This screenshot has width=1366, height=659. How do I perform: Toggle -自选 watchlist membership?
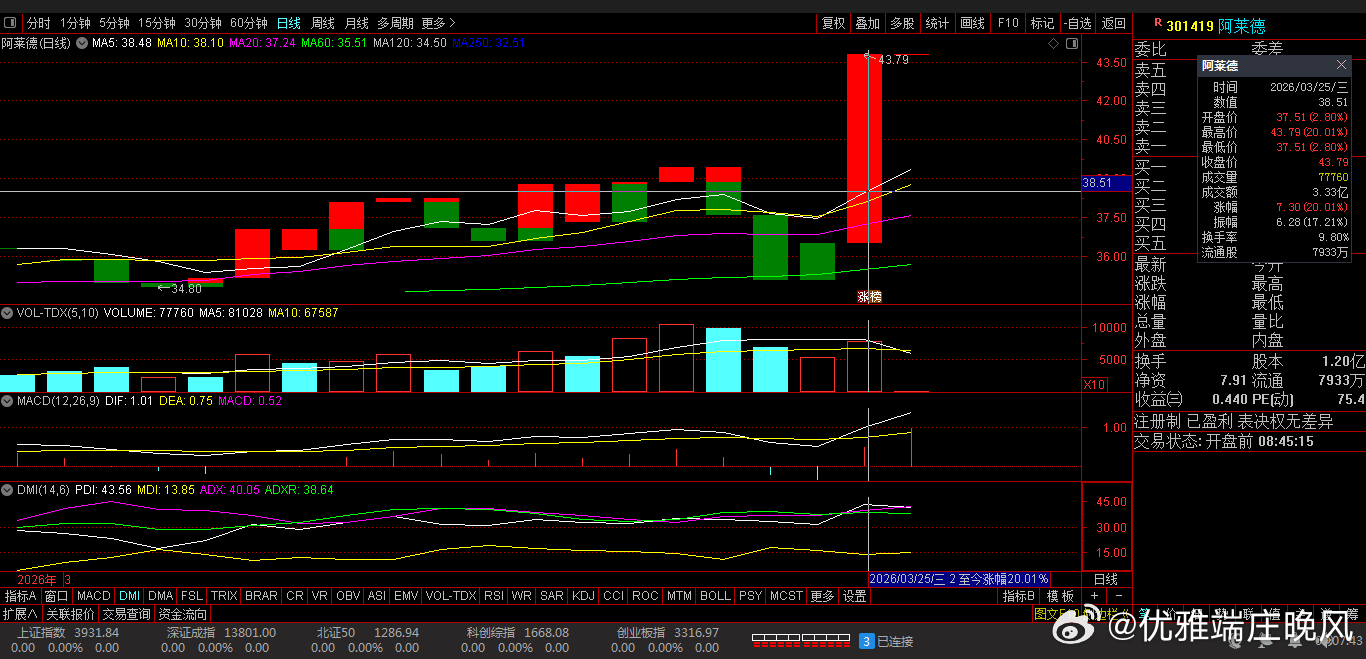[x=1078, y=23]
